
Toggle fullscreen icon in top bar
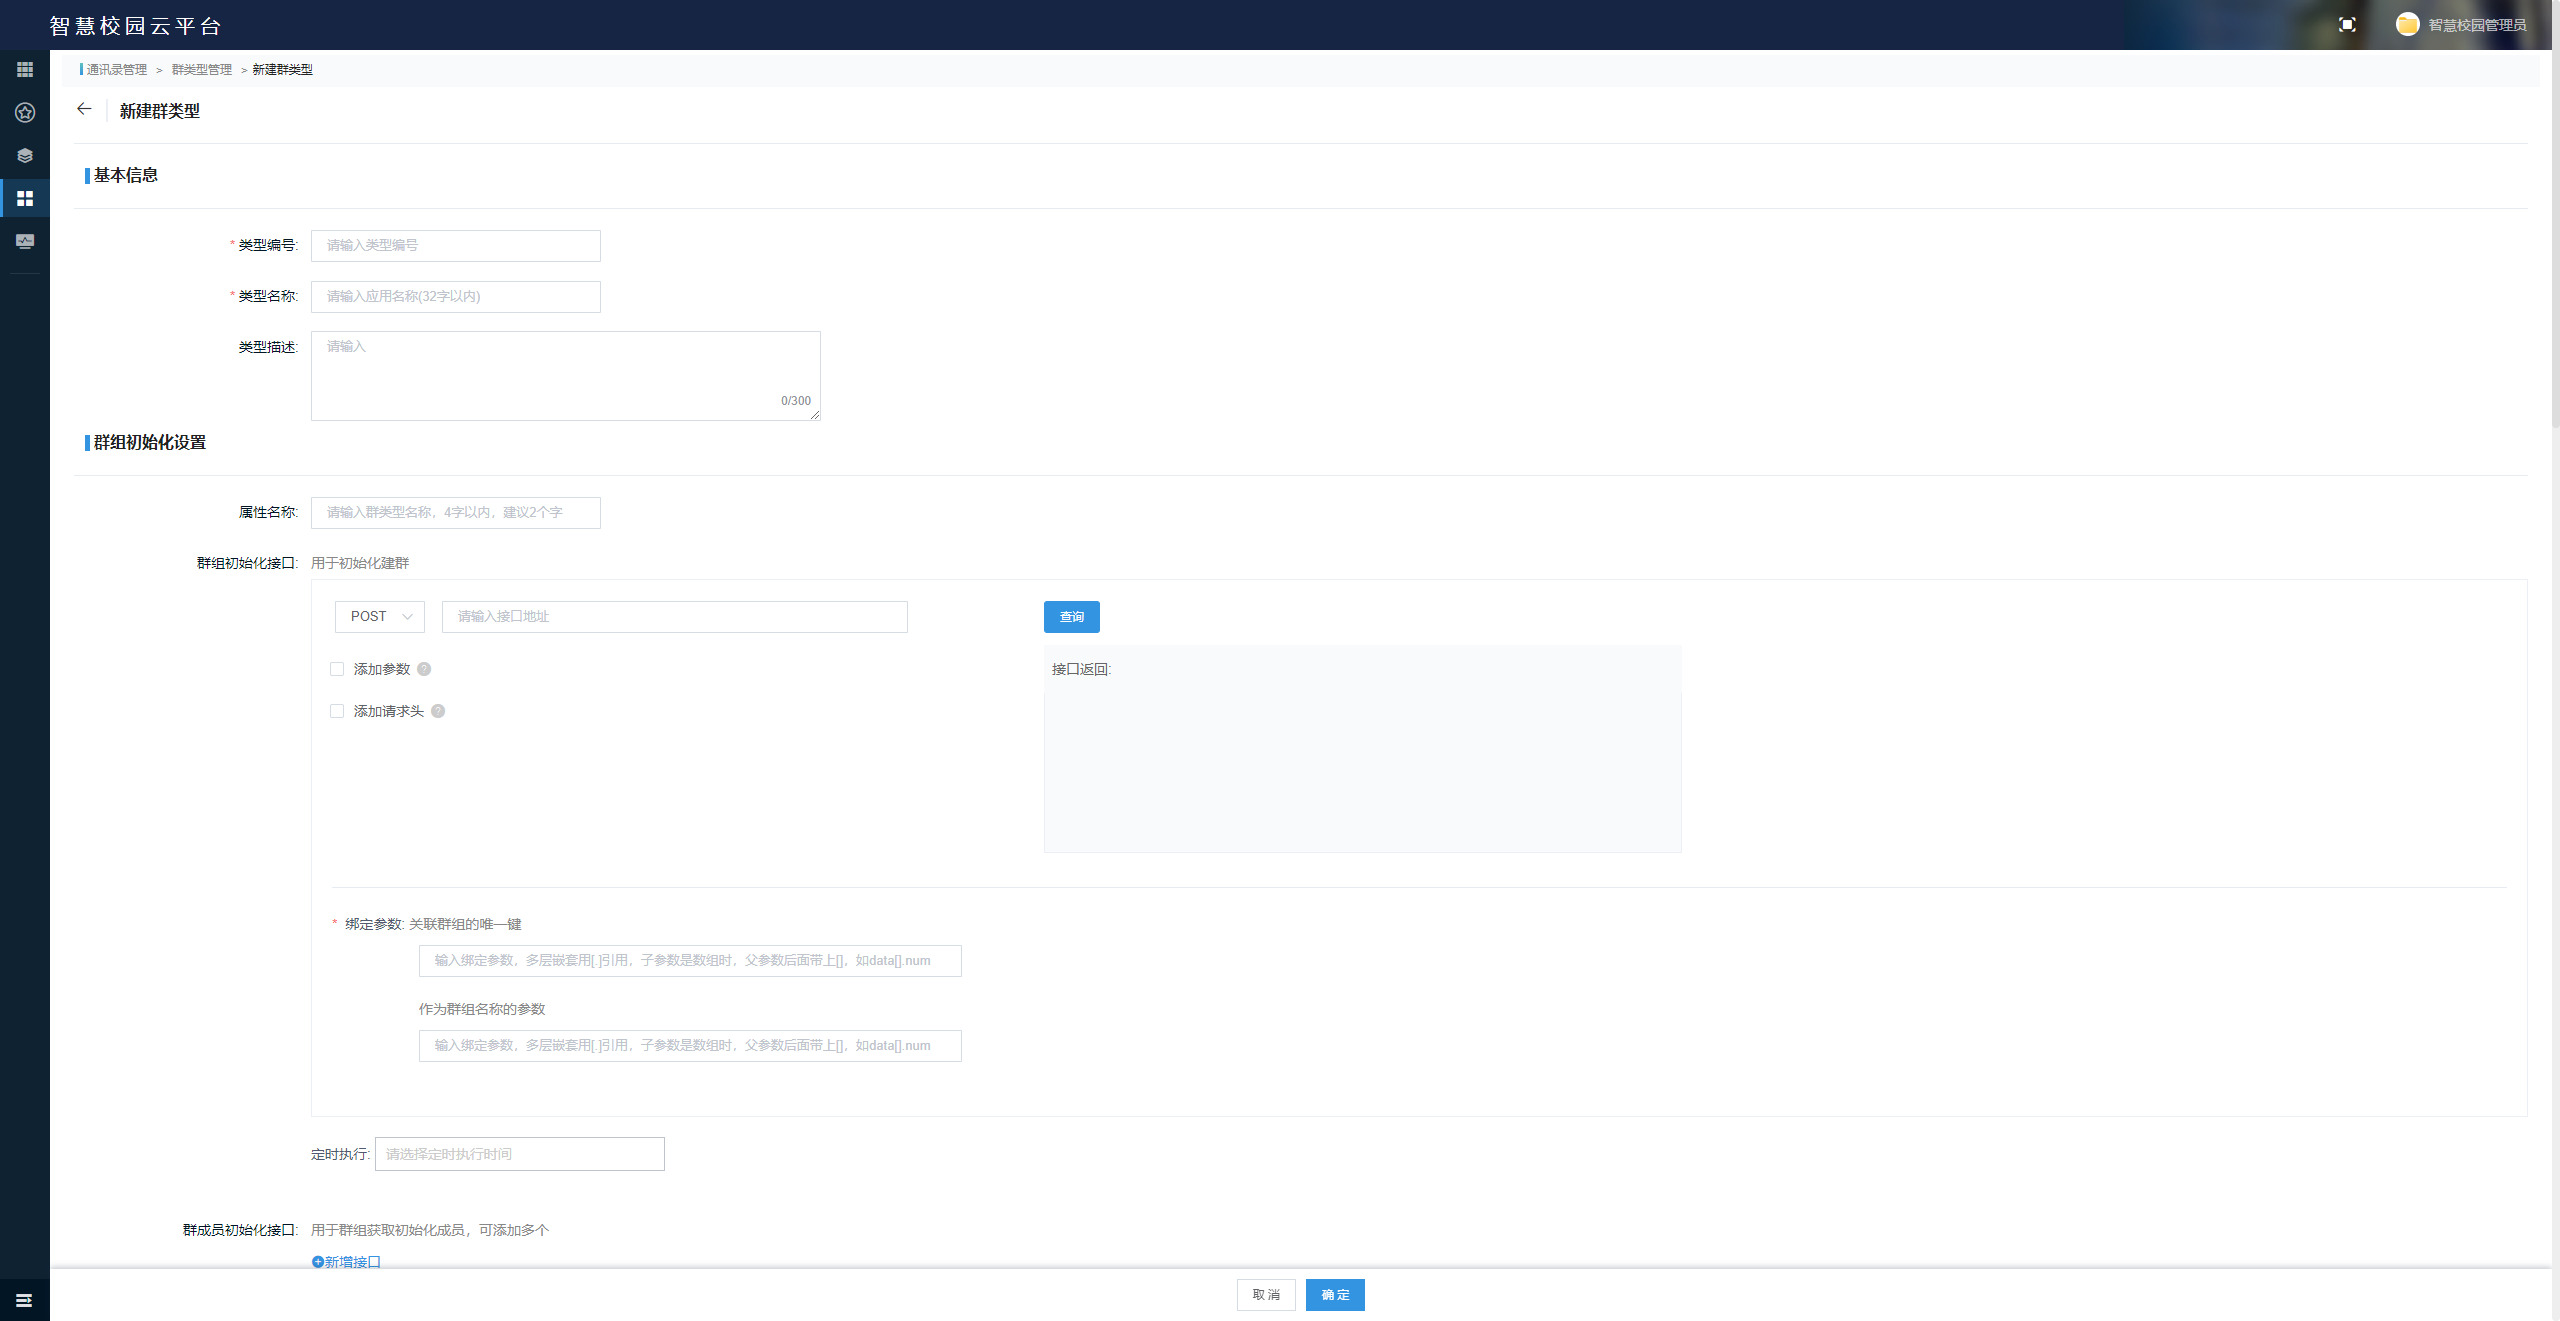(2347, 25)
